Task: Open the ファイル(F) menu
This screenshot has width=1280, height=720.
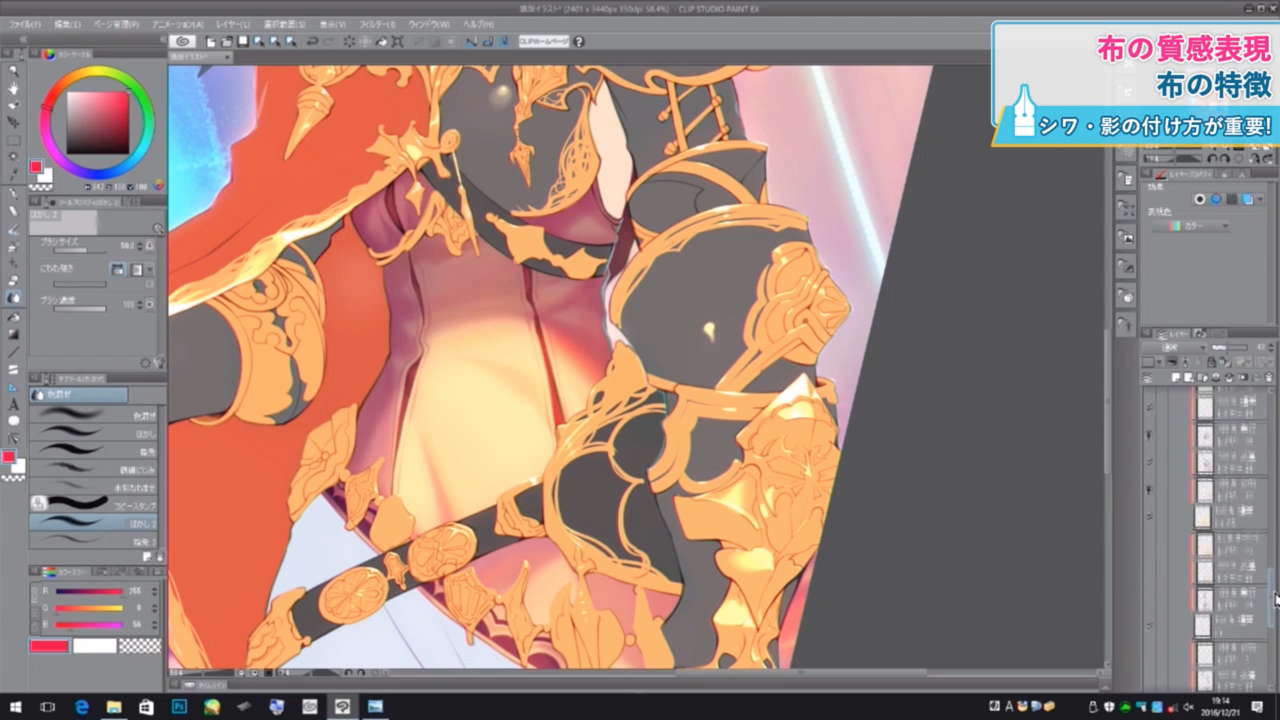Action: (26, 23)
